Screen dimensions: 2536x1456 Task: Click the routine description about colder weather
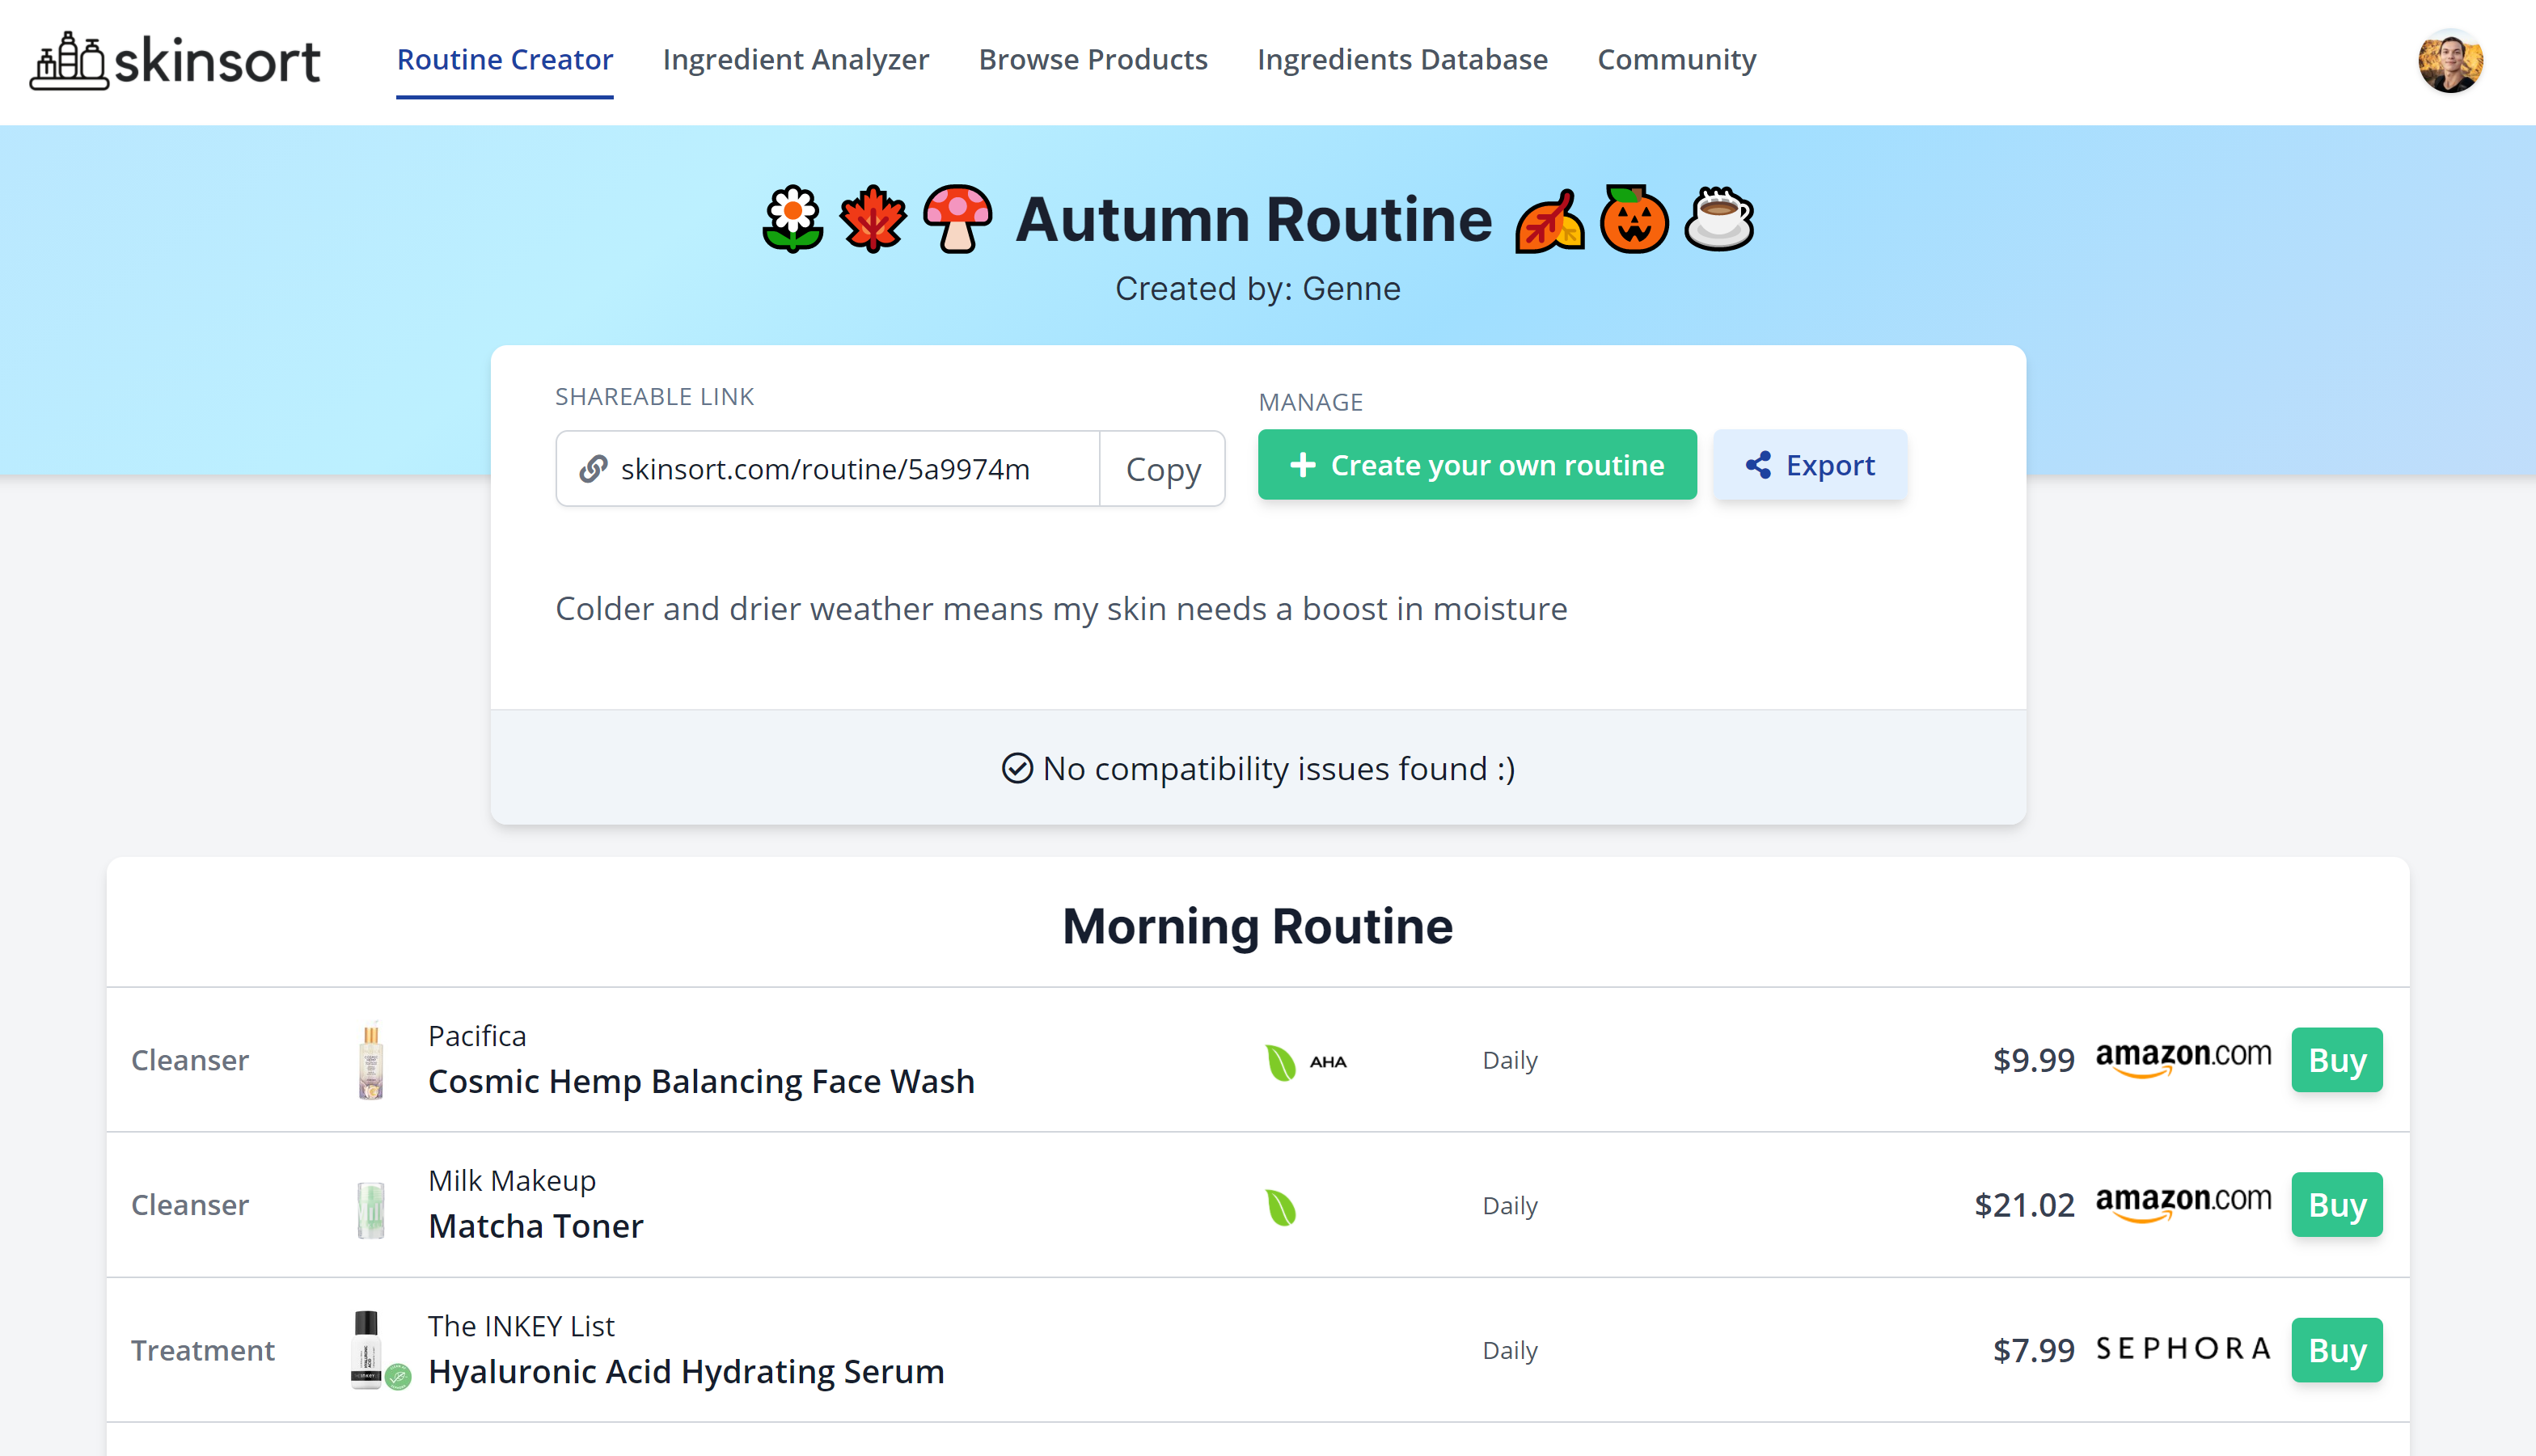click(x=1061, y=609)
